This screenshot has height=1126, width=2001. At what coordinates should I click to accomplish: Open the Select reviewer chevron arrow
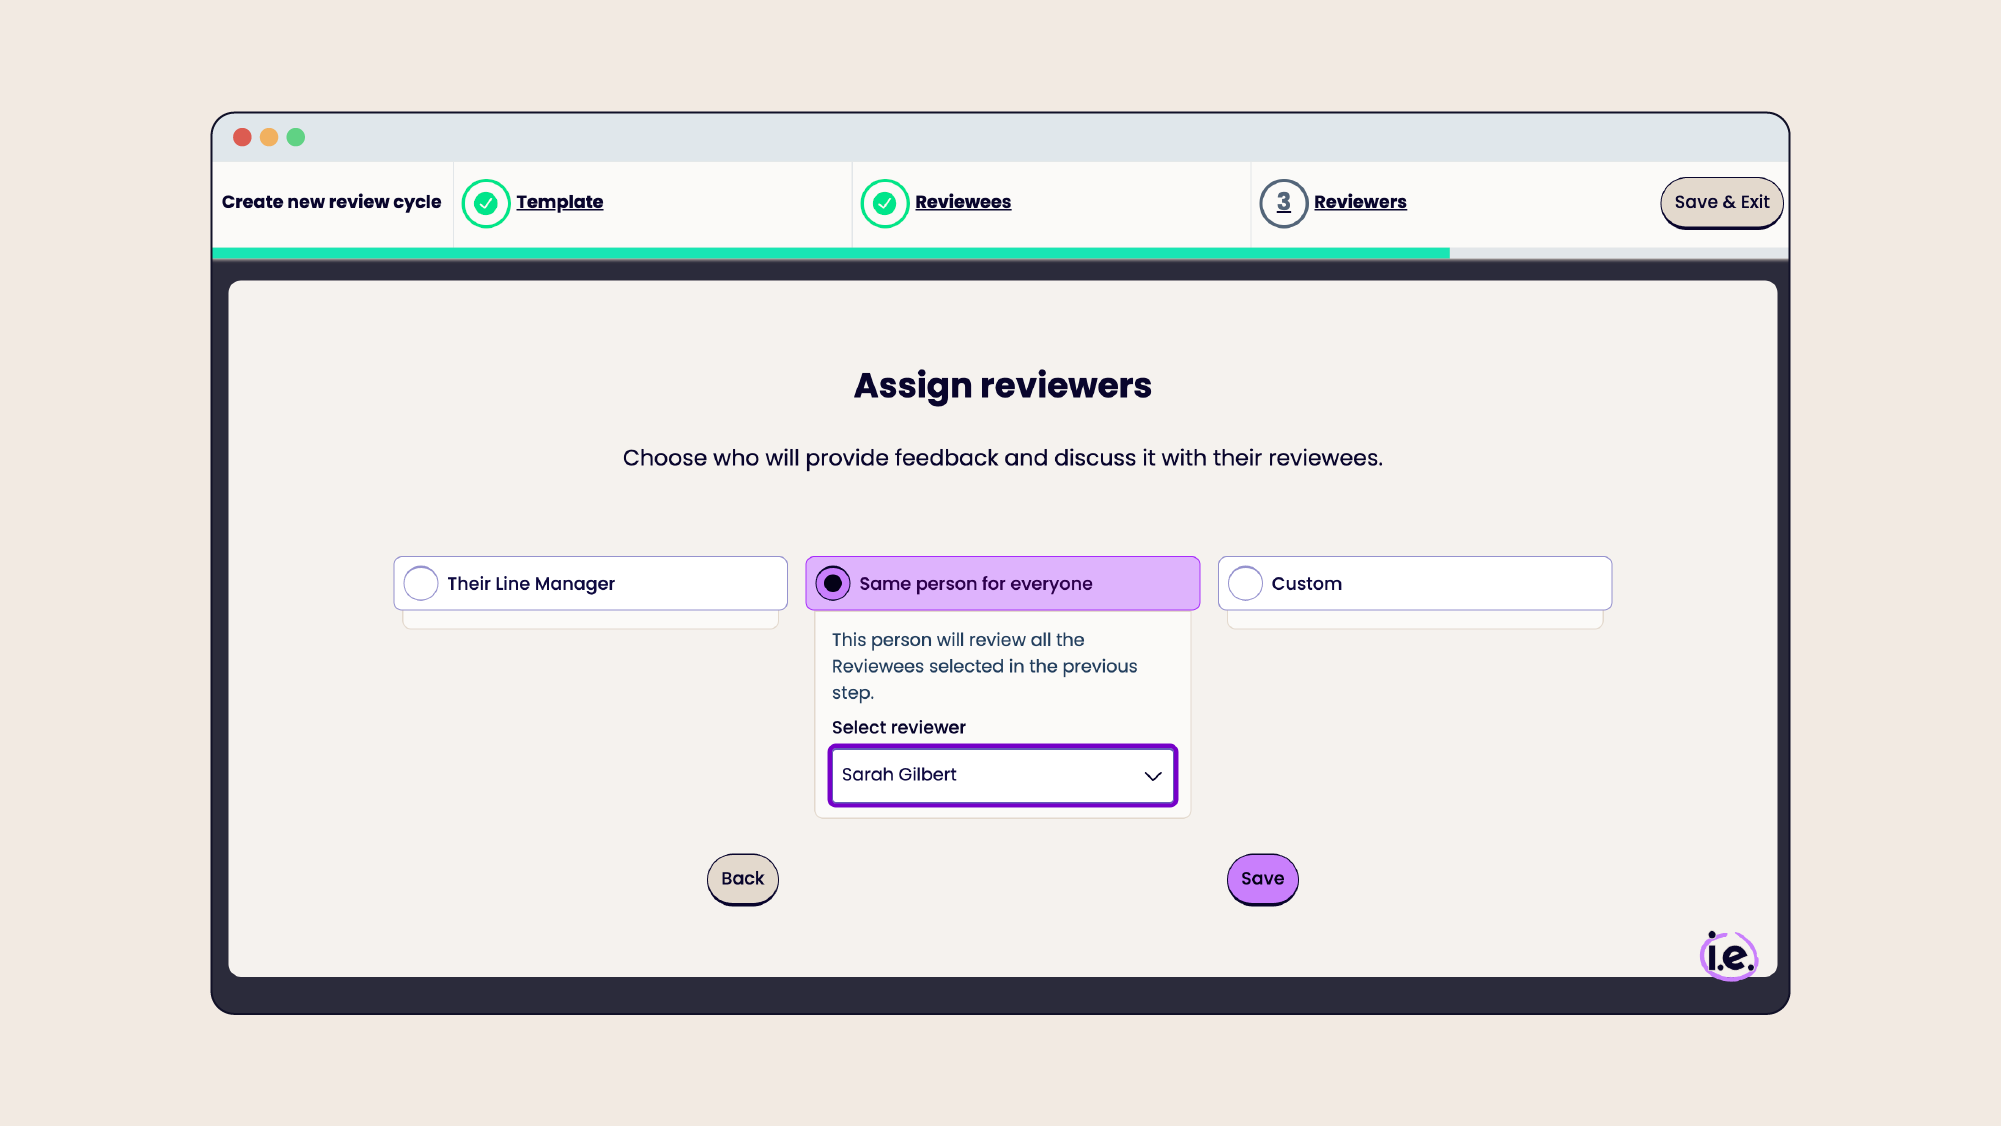tap(1152, 776)
